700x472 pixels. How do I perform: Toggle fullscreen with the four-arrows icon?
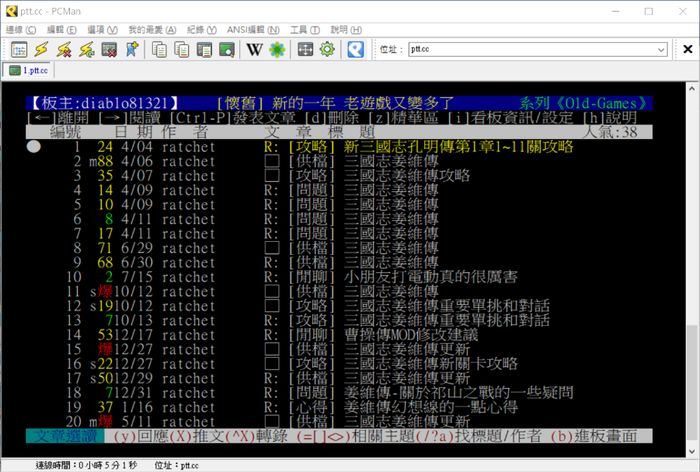tap(305, 50)
